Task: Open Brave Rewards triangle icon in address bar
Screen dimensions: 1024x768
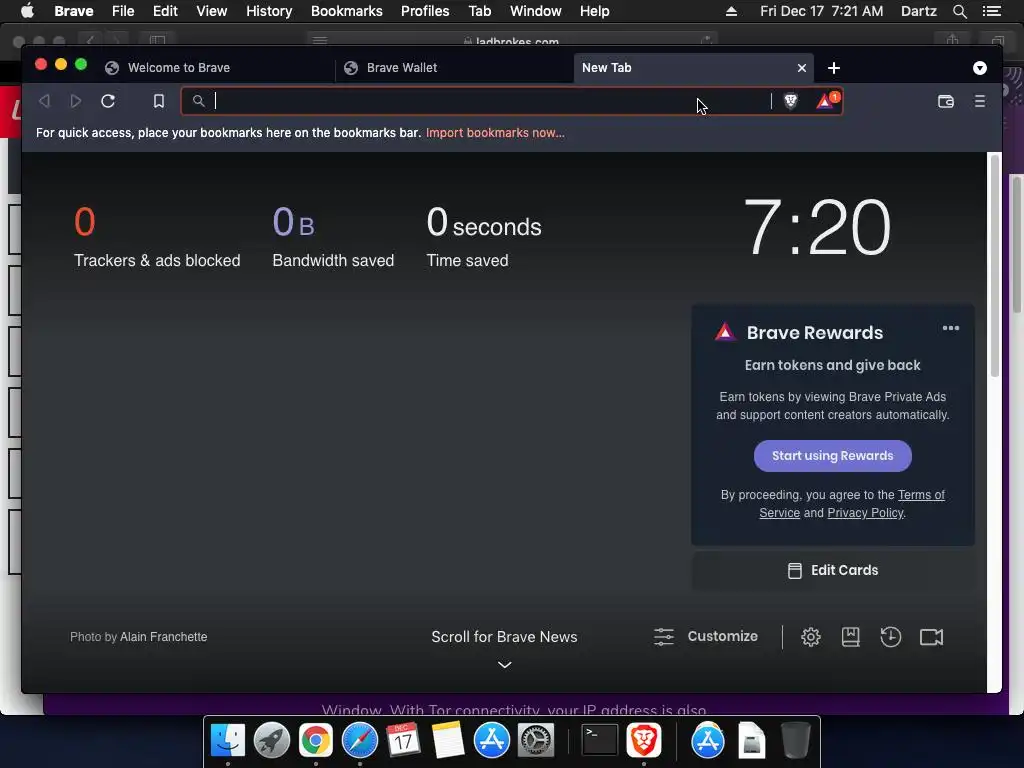Action: [826, 101]
